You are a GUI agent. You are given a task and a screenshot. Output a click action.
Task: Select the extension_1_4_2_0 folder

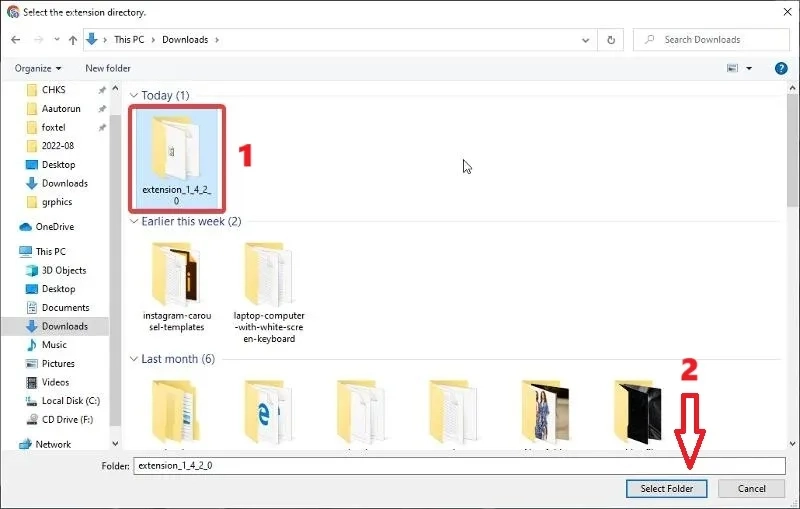coord(177,159)
